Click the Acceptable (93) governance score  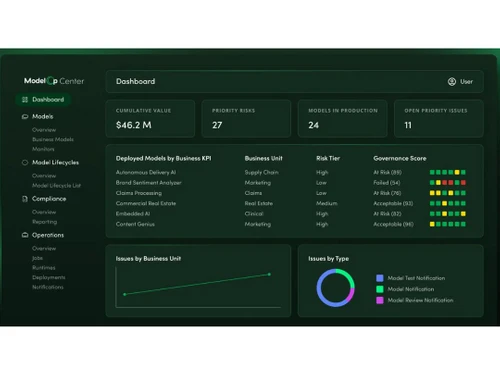[x=393, y=203]
